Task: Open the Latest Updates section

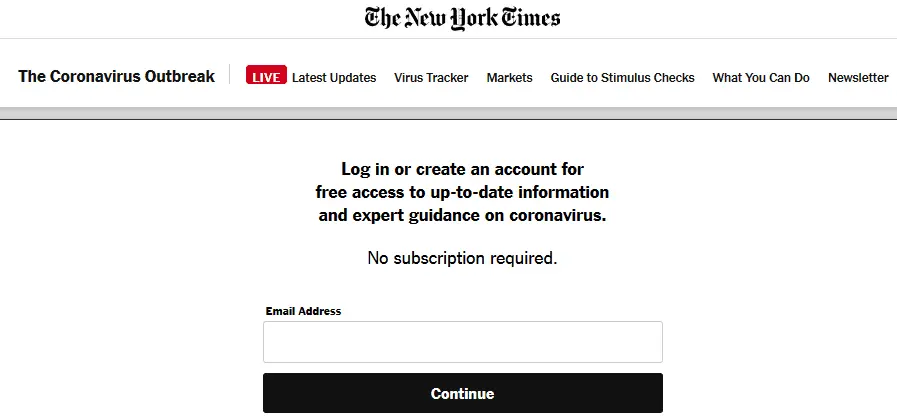Action: (334, 77)
